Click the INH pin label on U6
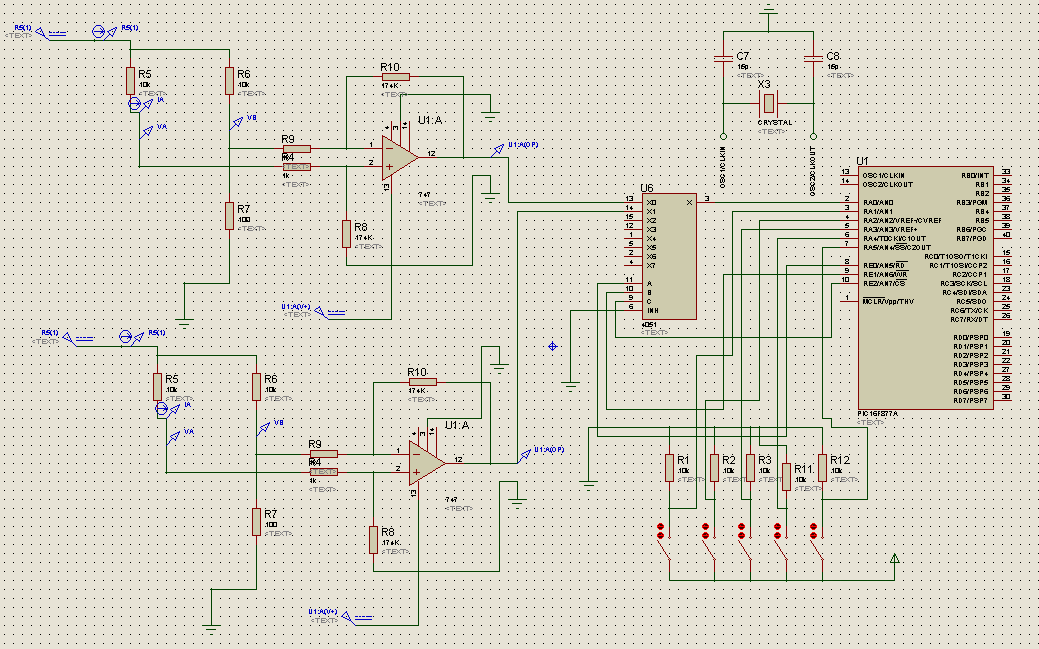 653,310
